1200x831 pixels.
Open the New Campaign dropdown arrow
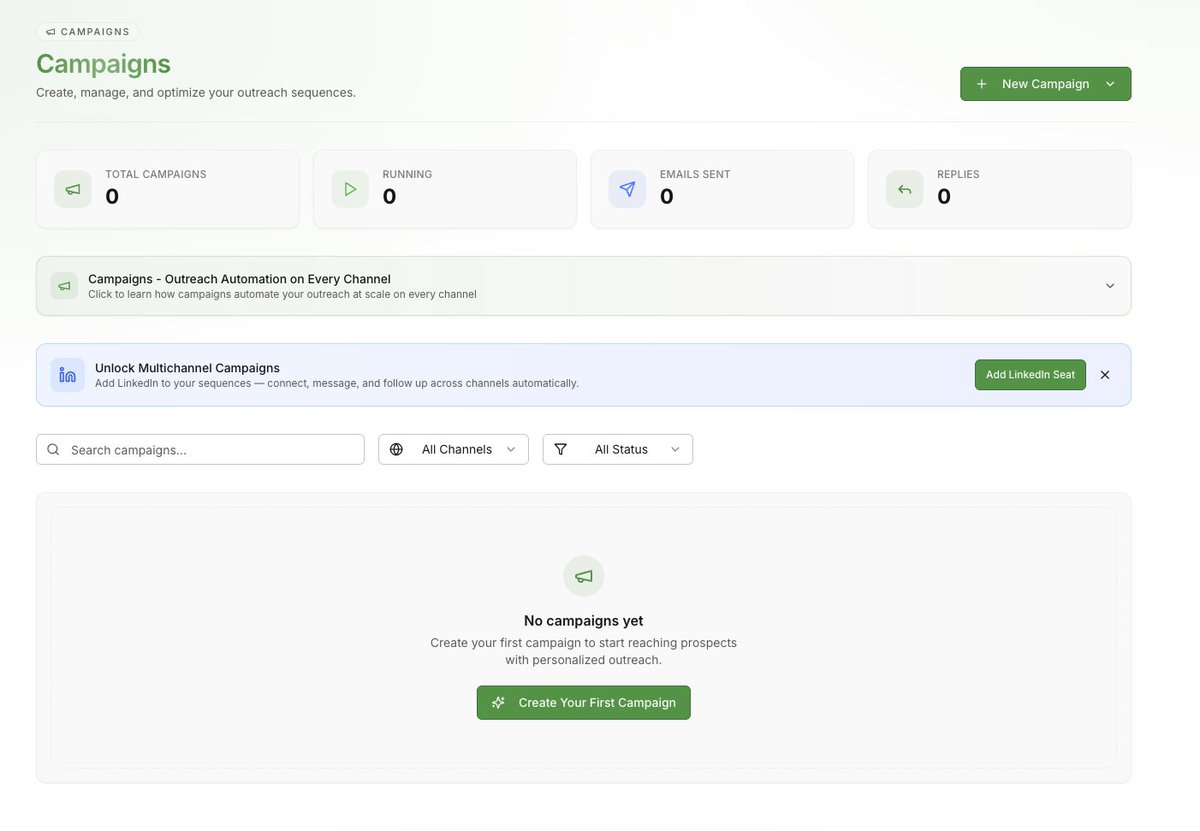point(1110,84)
